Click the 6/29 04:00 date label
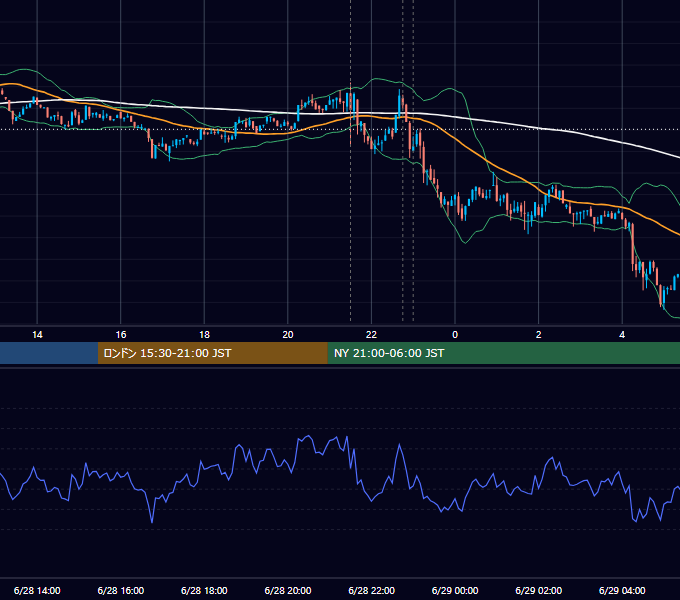 coord(622,590)
